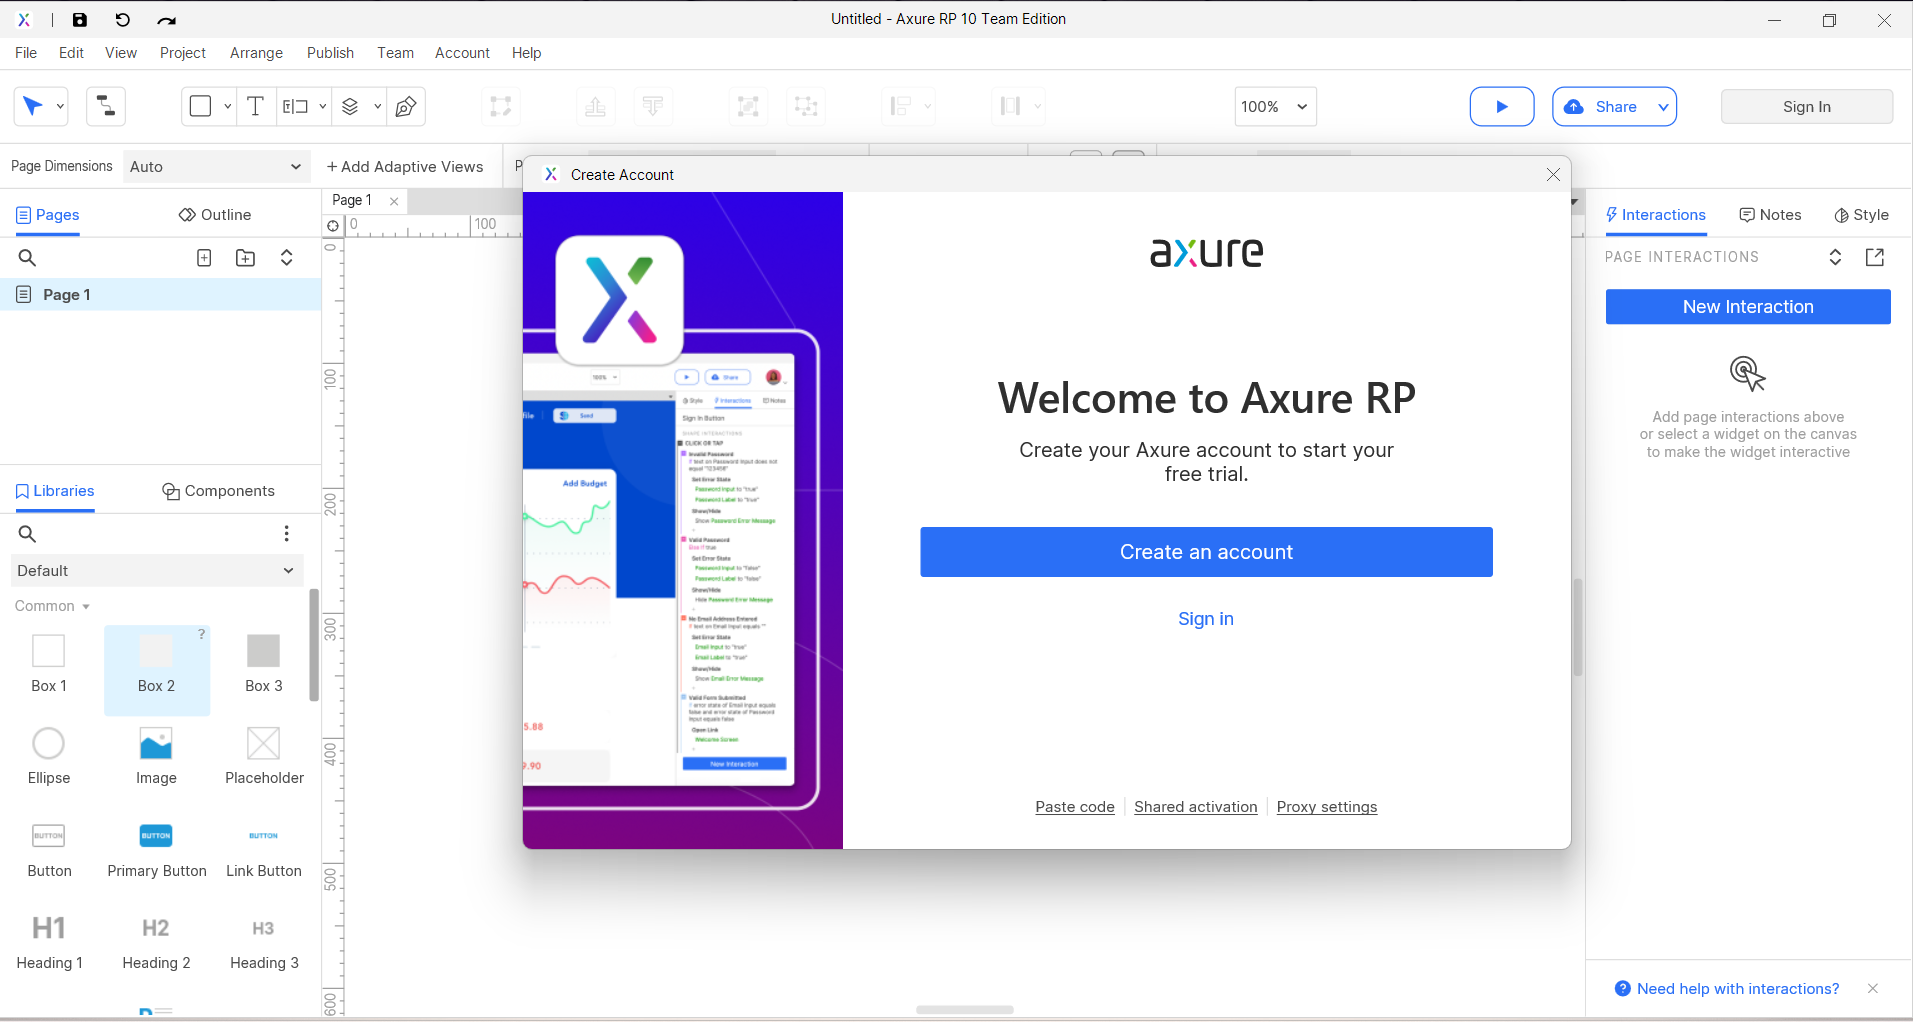Open the 100% zoom dropdown
Image resolution: width=1913 pixels, height=1022 pixels.
click(x=1275, y=106)
